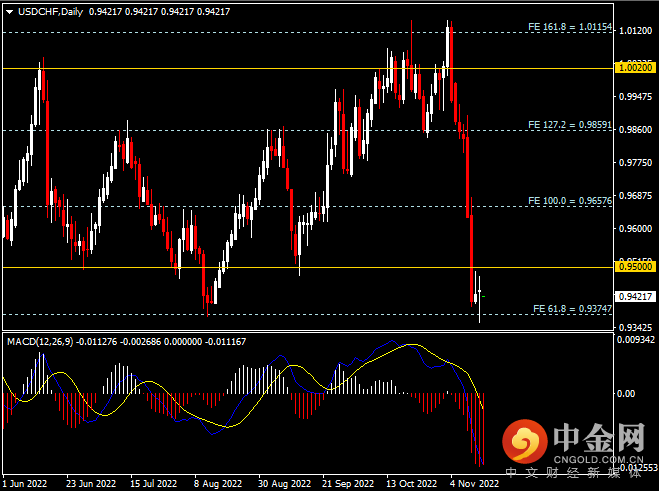The image size is (659, 491).
Task: Click the 8 Aug 2022 date label
Action: pyautogui.click(x=218, y=483)
